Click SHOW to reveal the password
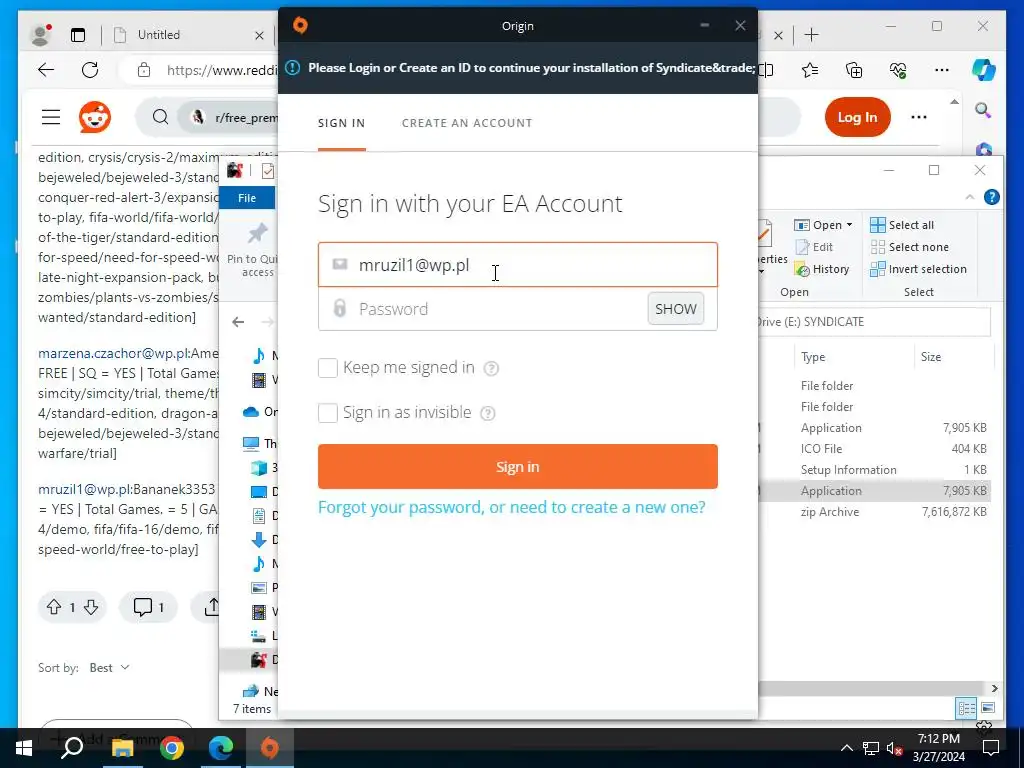This screenshot has width=1024, height=768. pyautogui.click(x=676, y=308)
